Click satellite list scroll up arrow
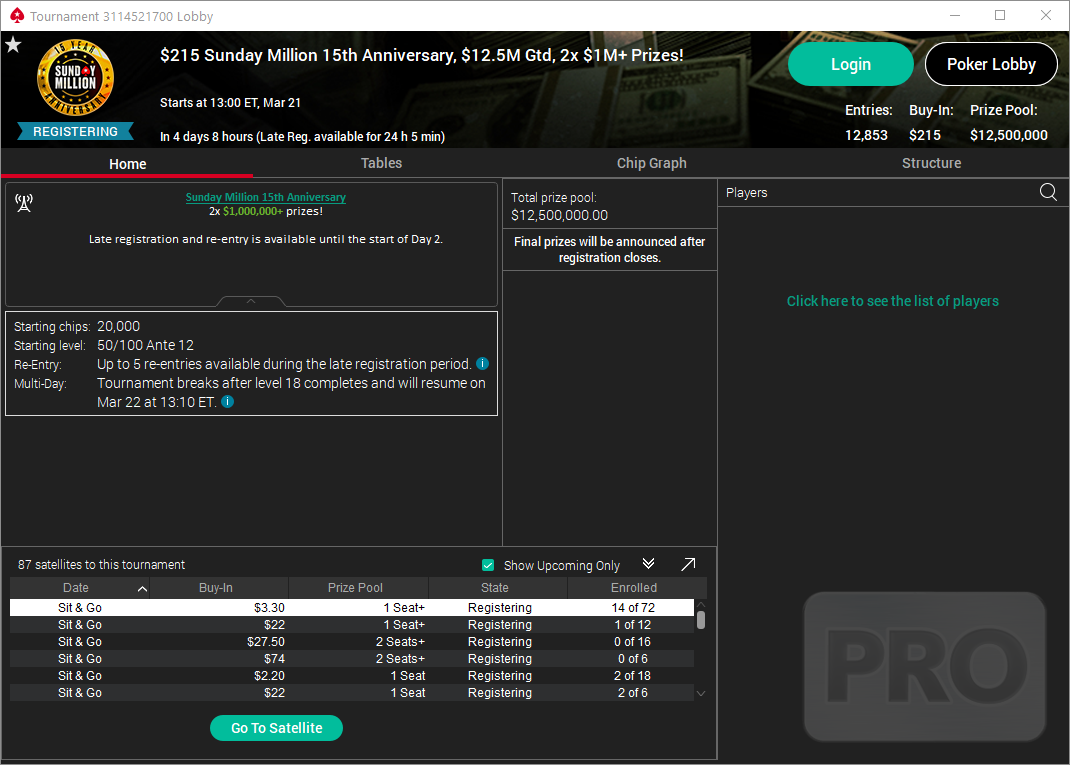This screenshot has width=1070, height=765. [701, 605]
